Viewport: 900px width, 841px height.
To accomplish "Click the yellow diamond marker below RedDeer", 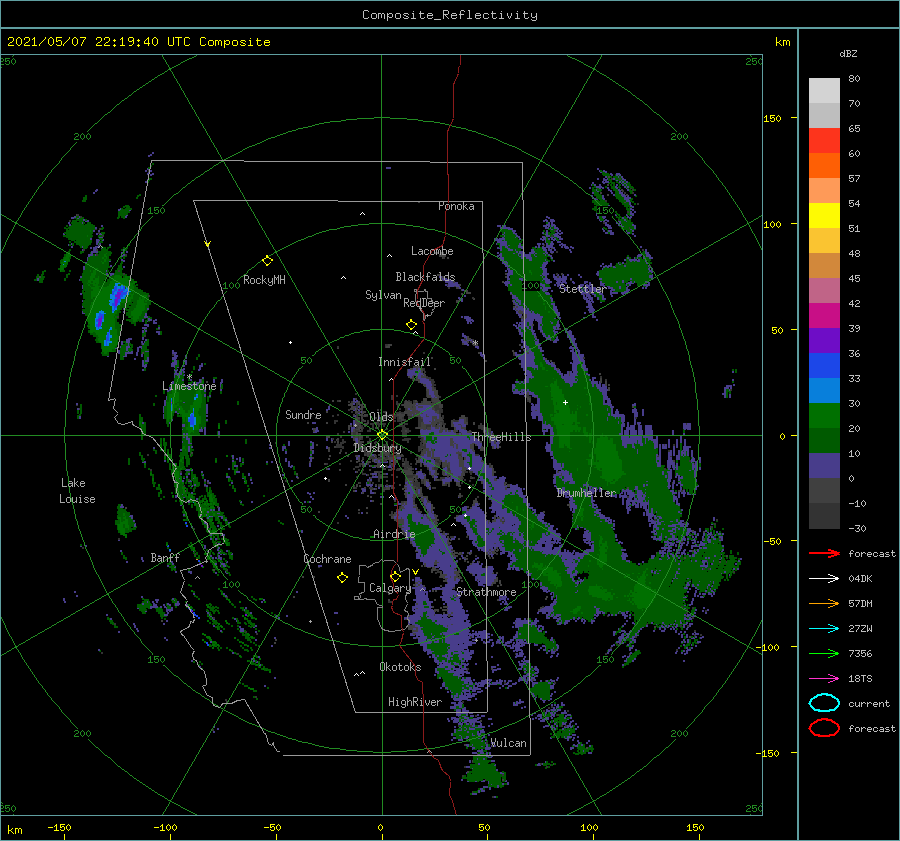I will [x=411, y=325].
